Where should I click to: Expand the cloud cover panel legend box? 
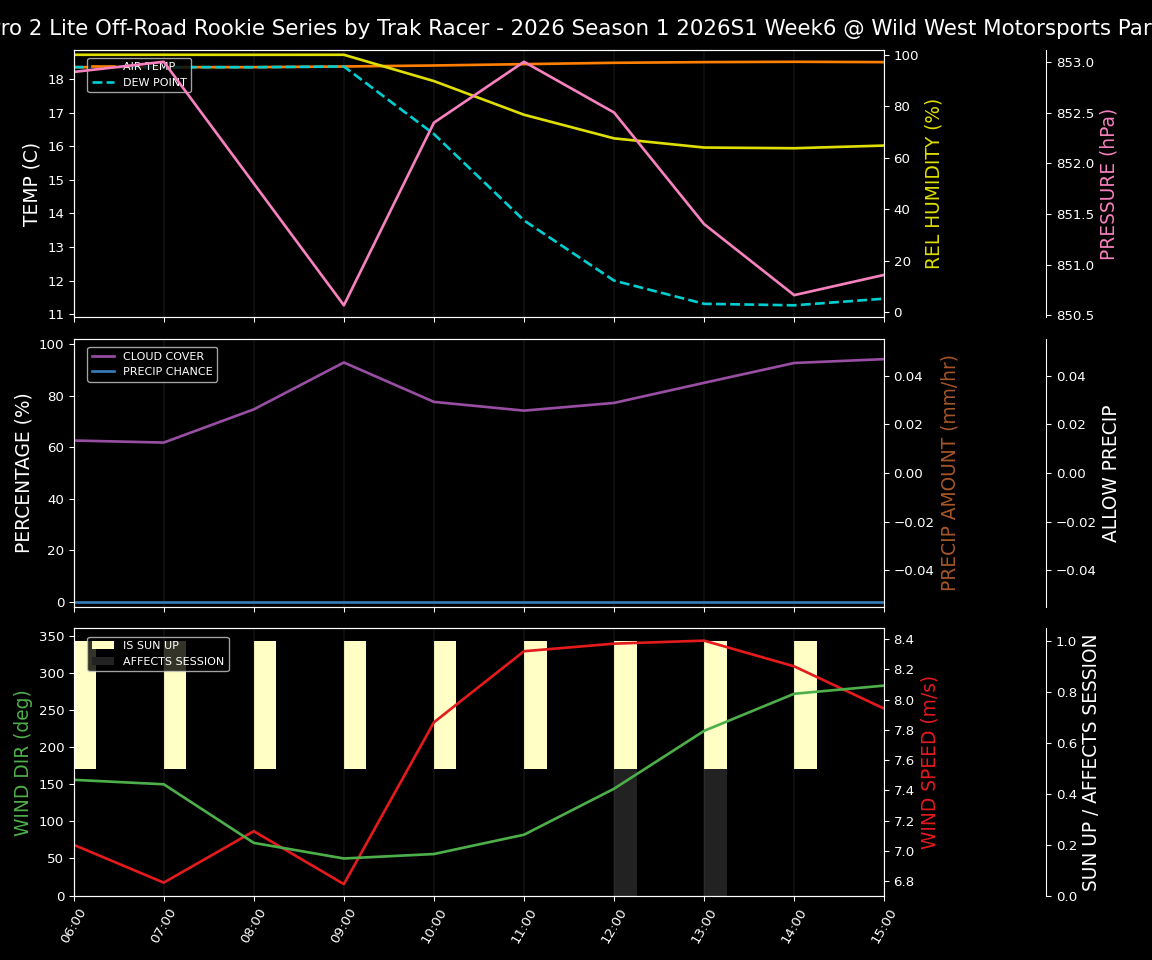tap(151, 363)
